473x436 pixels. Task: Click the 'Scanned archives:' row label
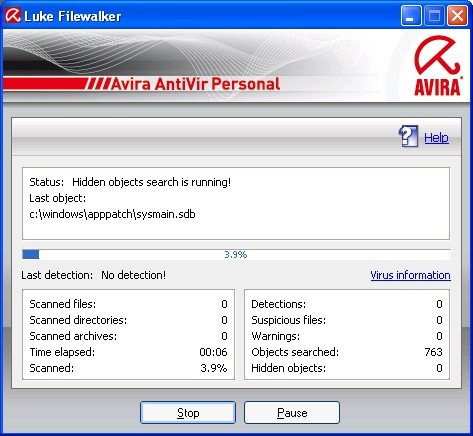click(x=73, y=336)
